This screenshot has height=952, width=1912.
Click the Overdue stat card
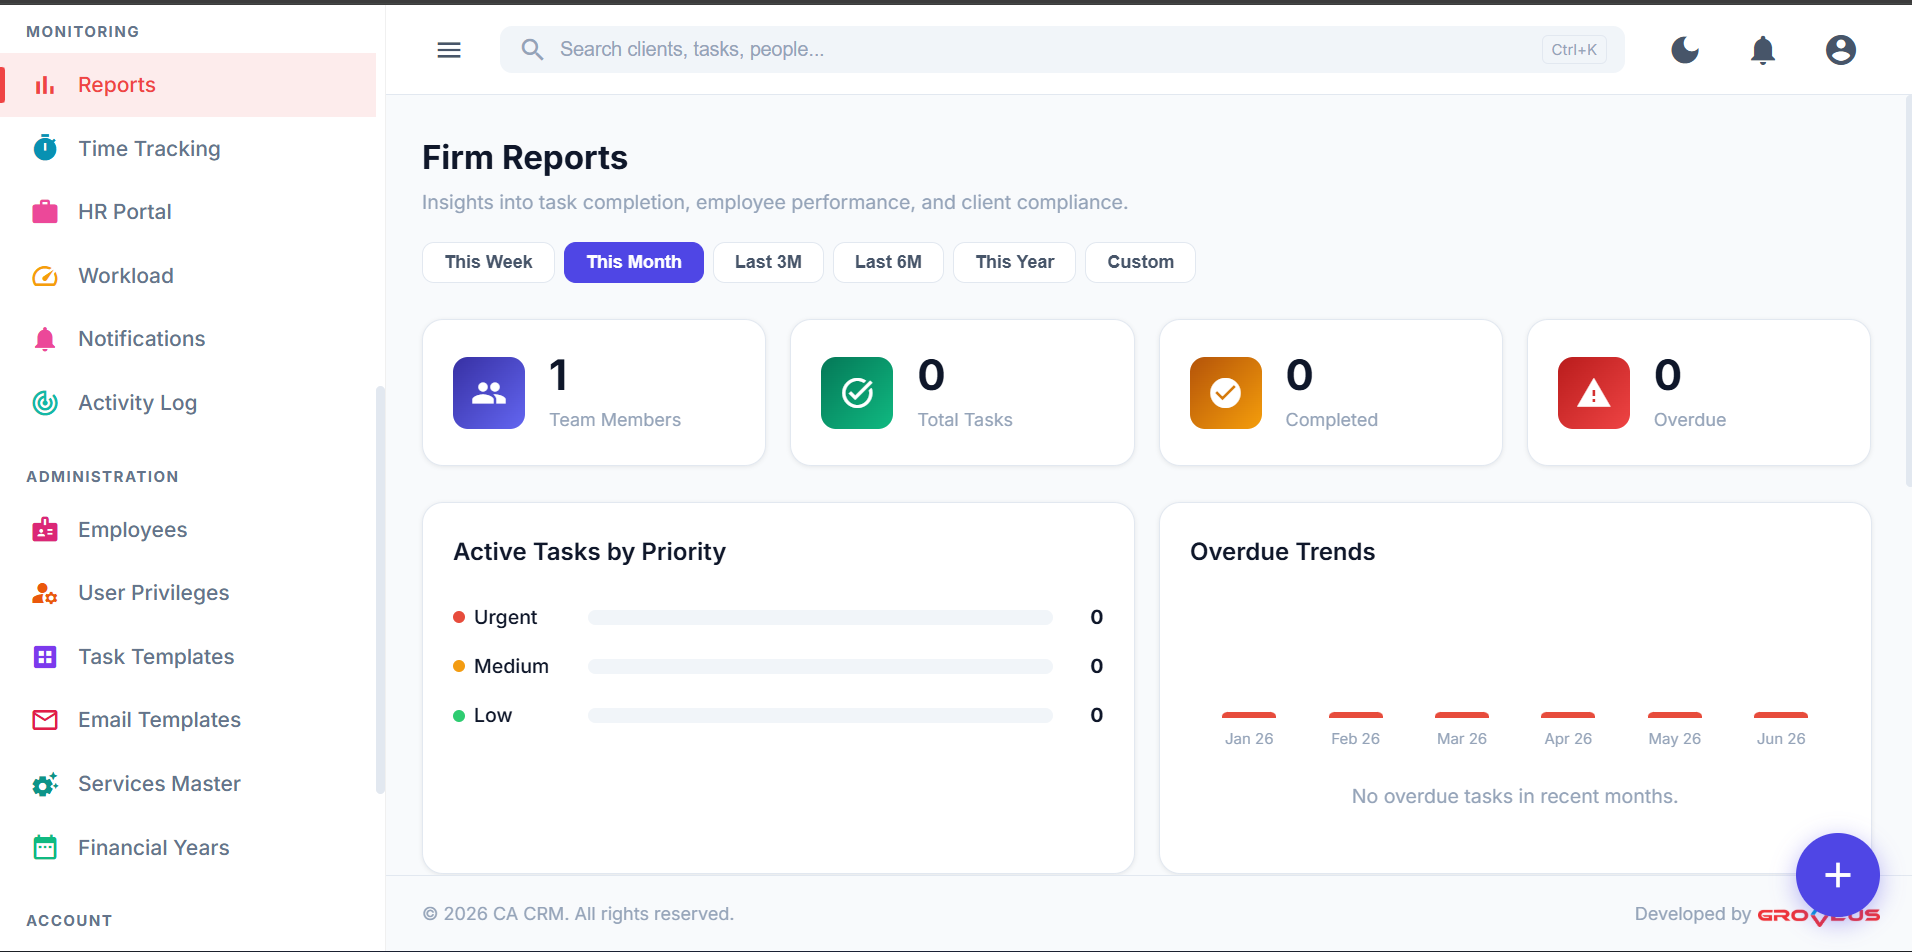[x=1699, y=393]
